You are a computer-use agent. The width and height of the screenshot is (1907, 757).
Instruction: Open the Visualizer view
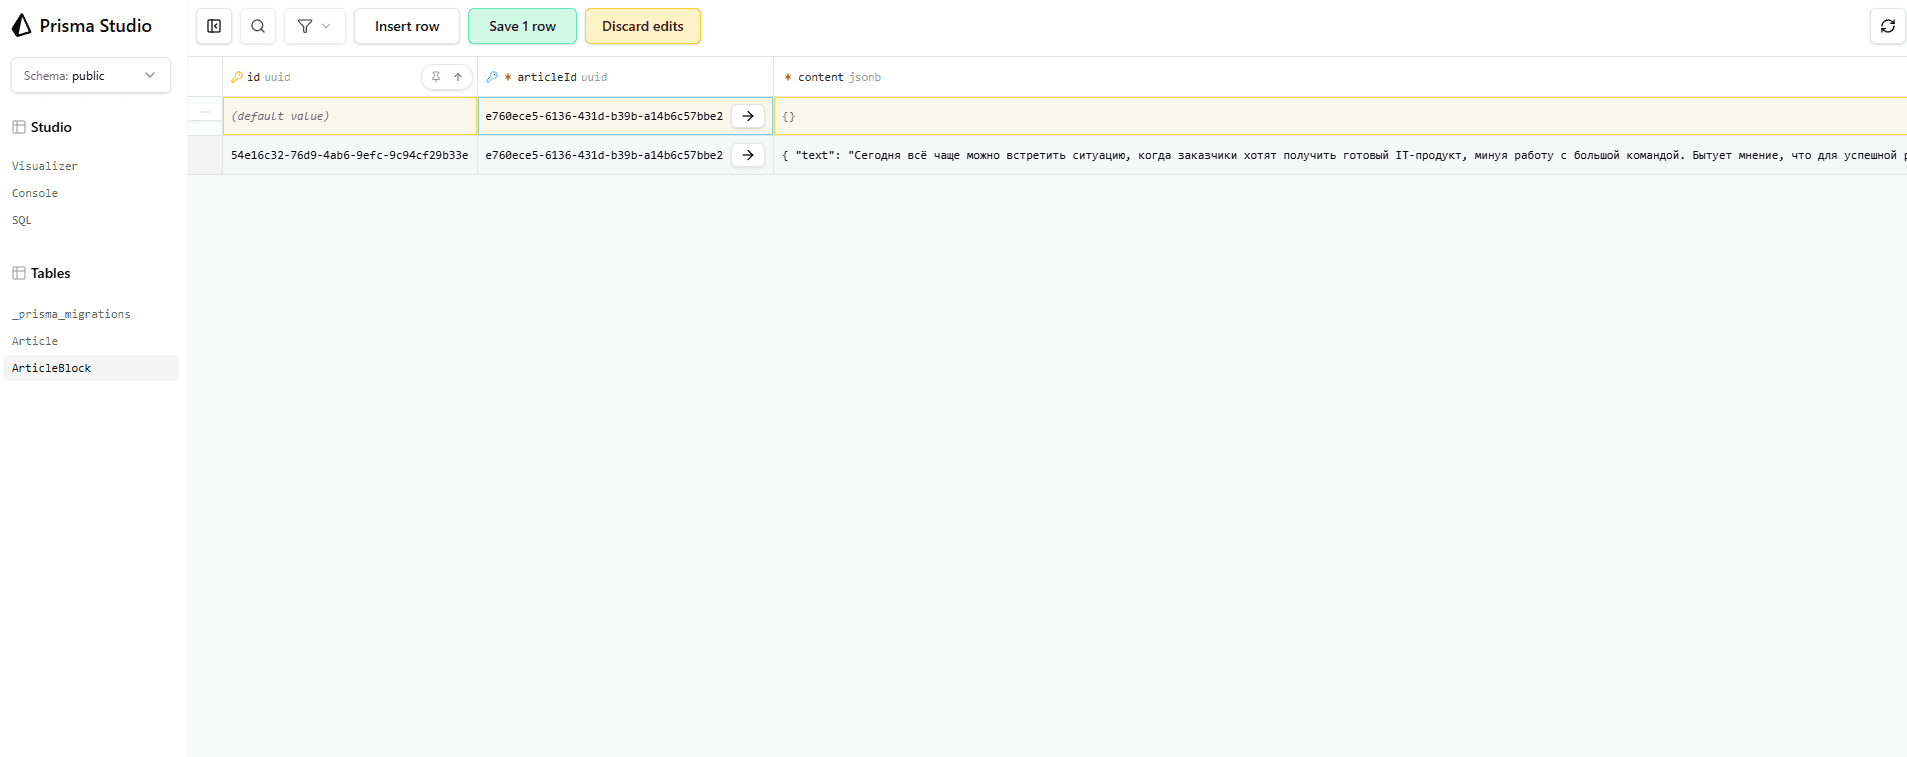click(x=45, y=166)
